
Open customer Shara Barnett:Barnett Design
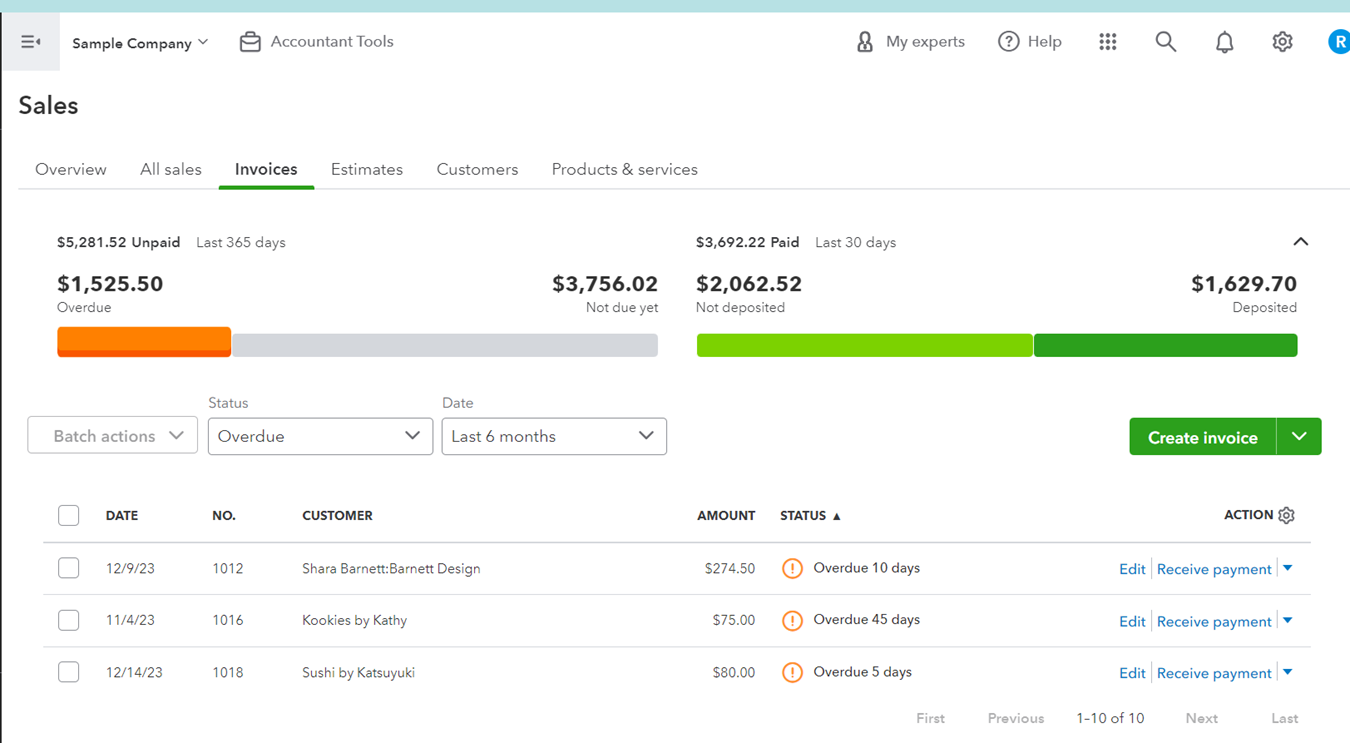coord(391,569)
